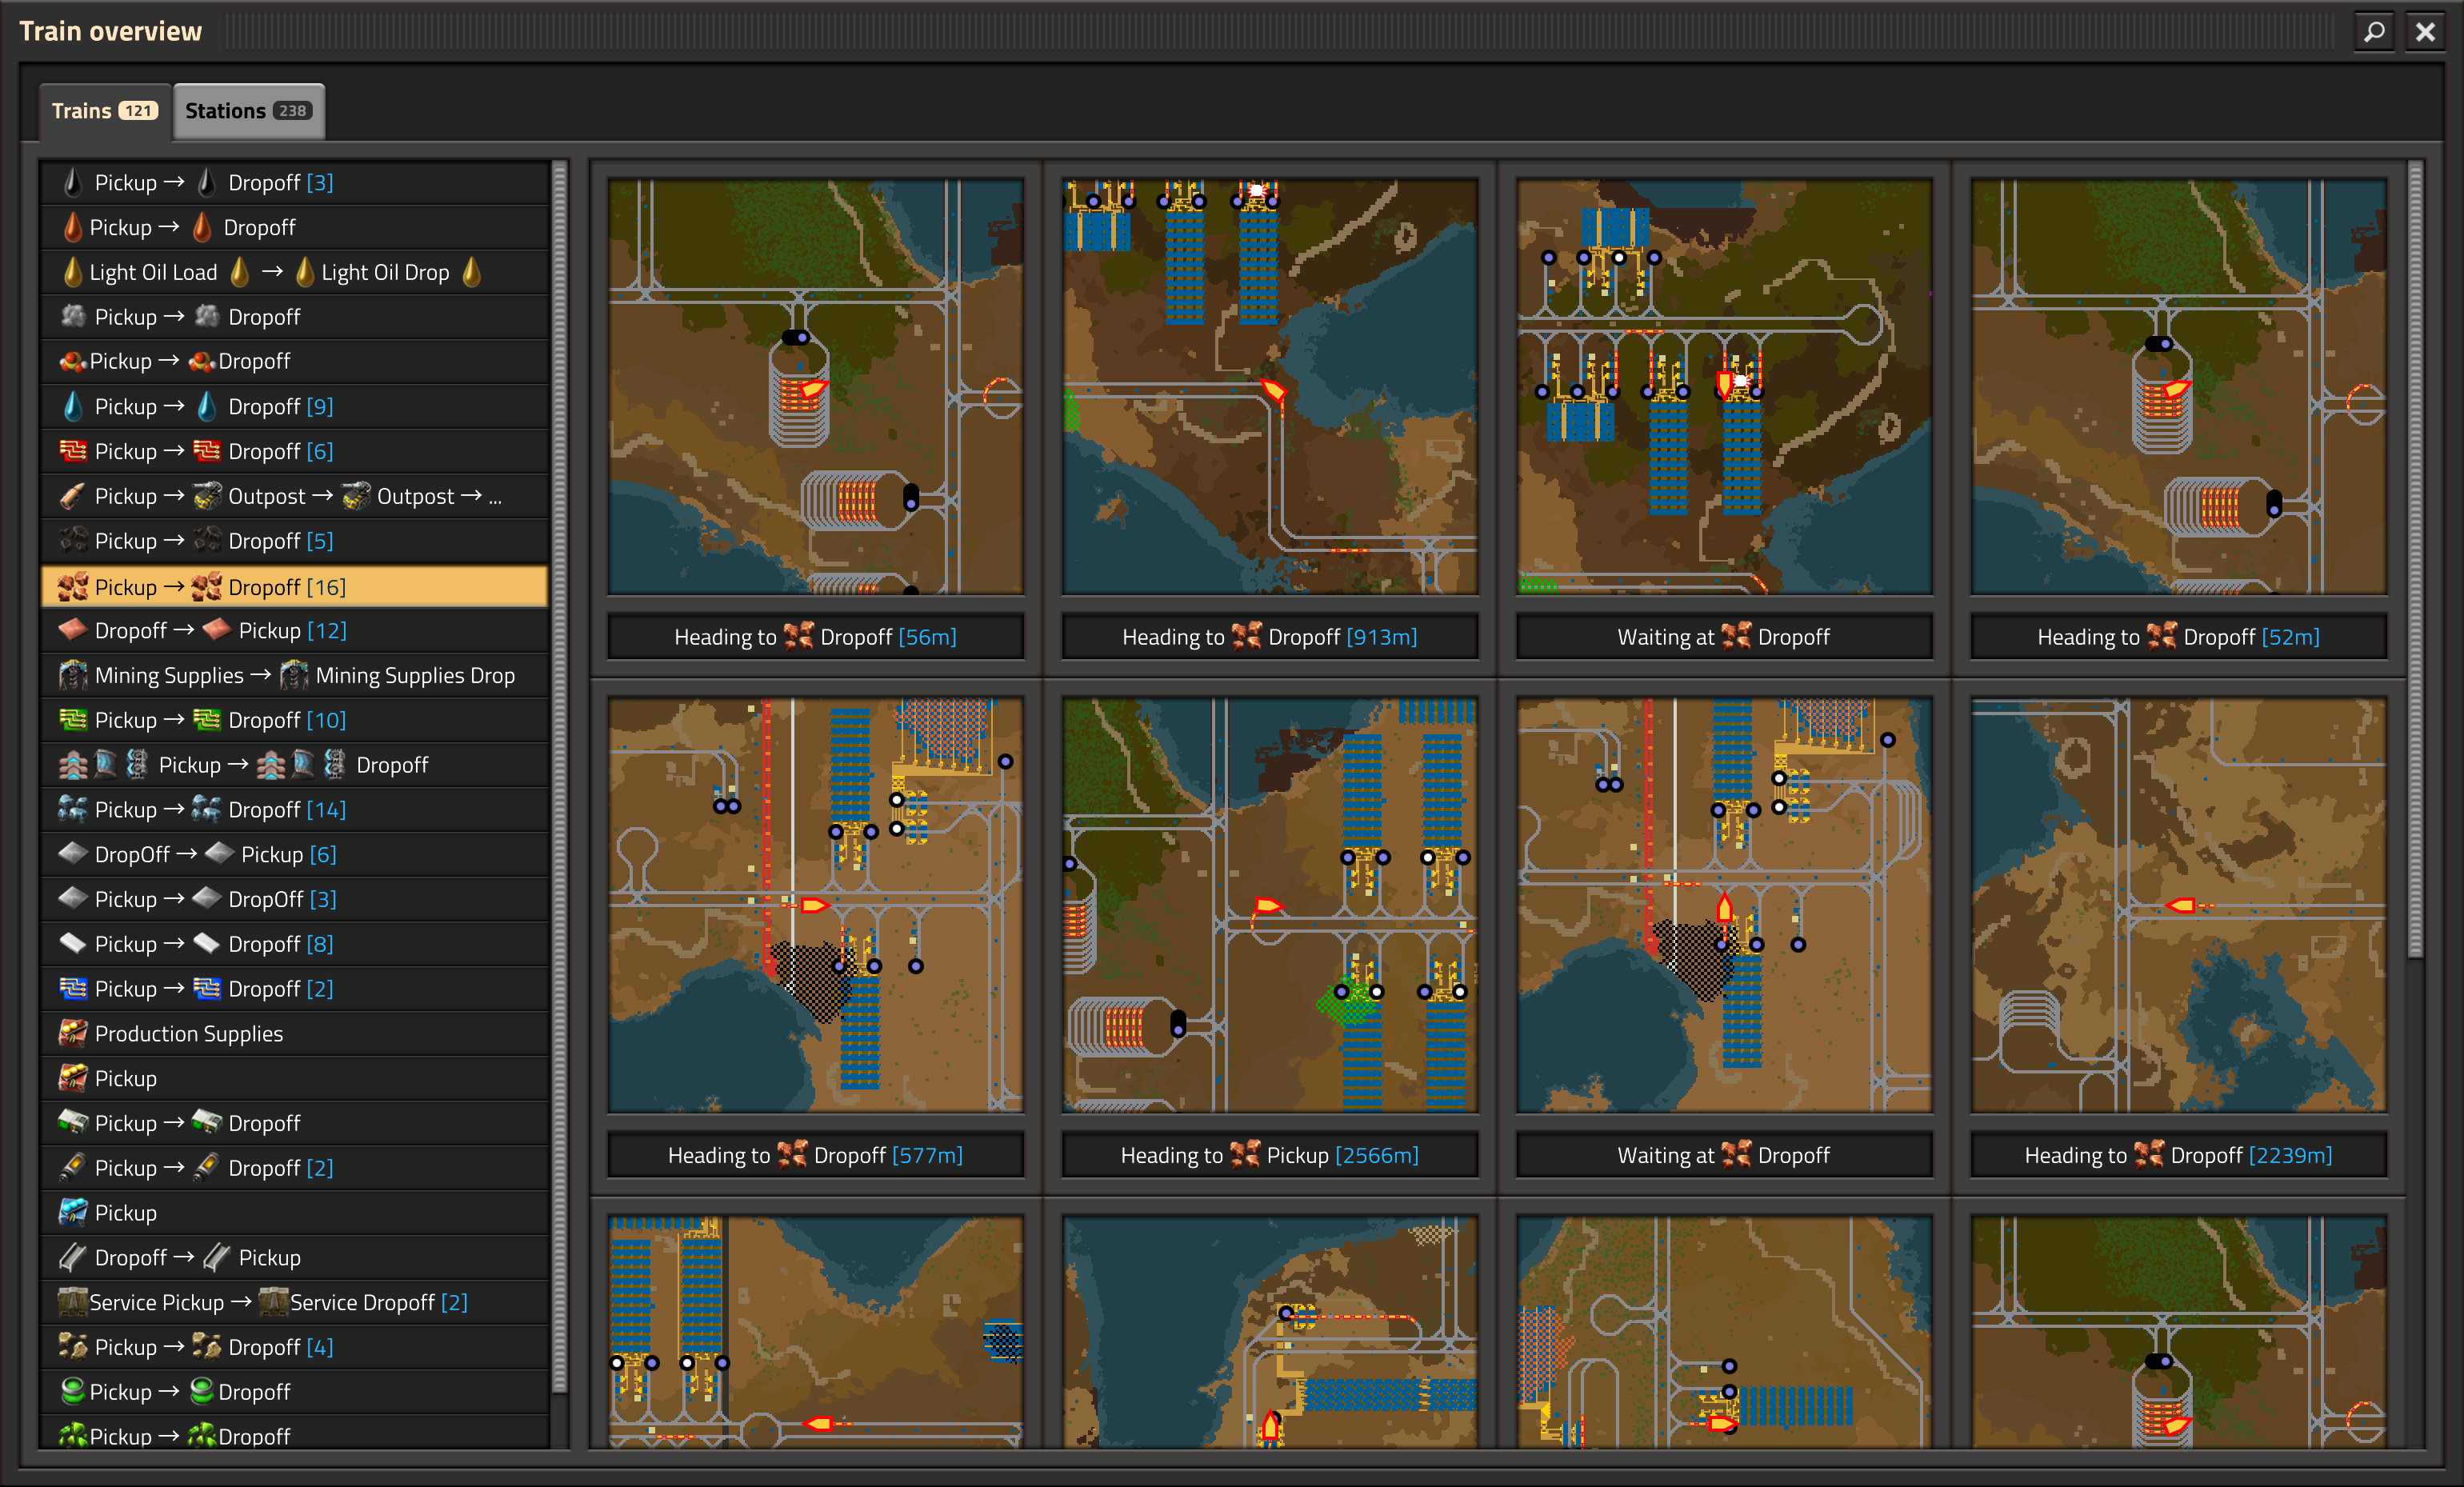
Task: Click the Service Dropoff icon
Action: click(273, 1302)
